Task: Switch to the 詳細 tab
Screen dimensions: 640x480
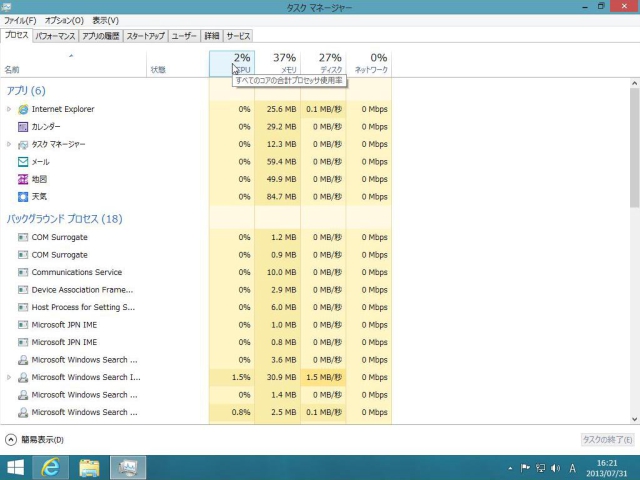Action: tap(212, 36)
